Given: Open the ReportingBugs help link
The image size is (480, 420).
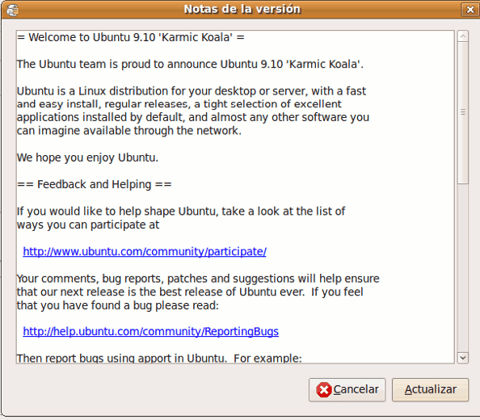Looking at the screenshot, I should 151,331.
